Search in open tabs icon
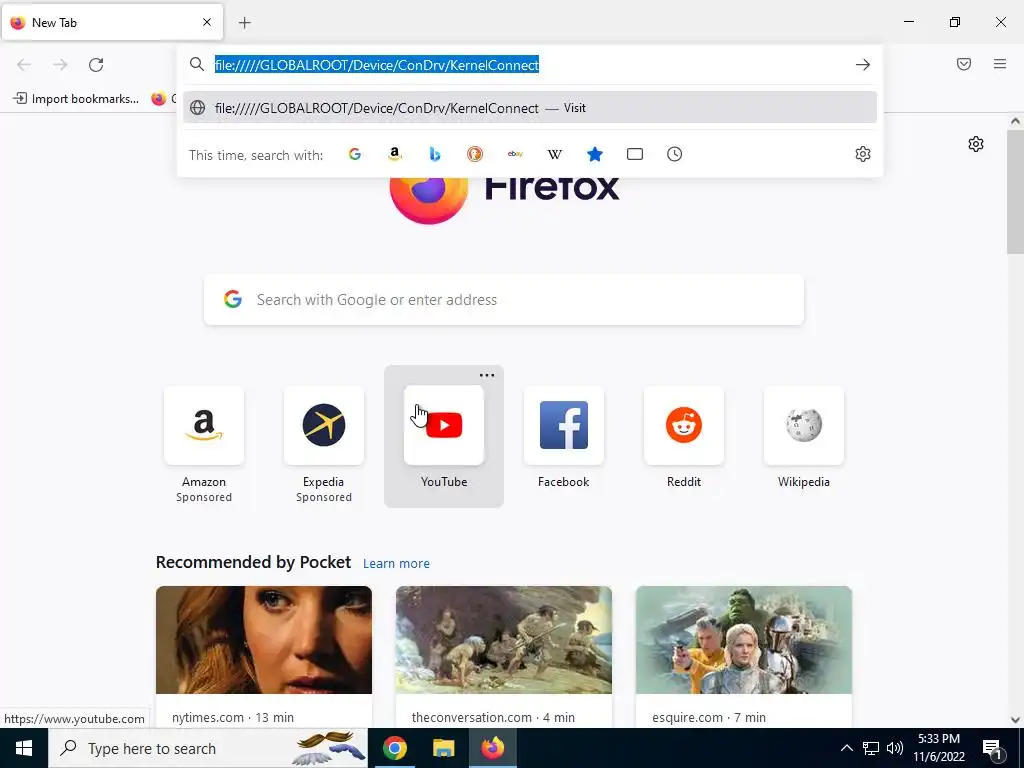The image size is (1024, 768). [635, 154]
